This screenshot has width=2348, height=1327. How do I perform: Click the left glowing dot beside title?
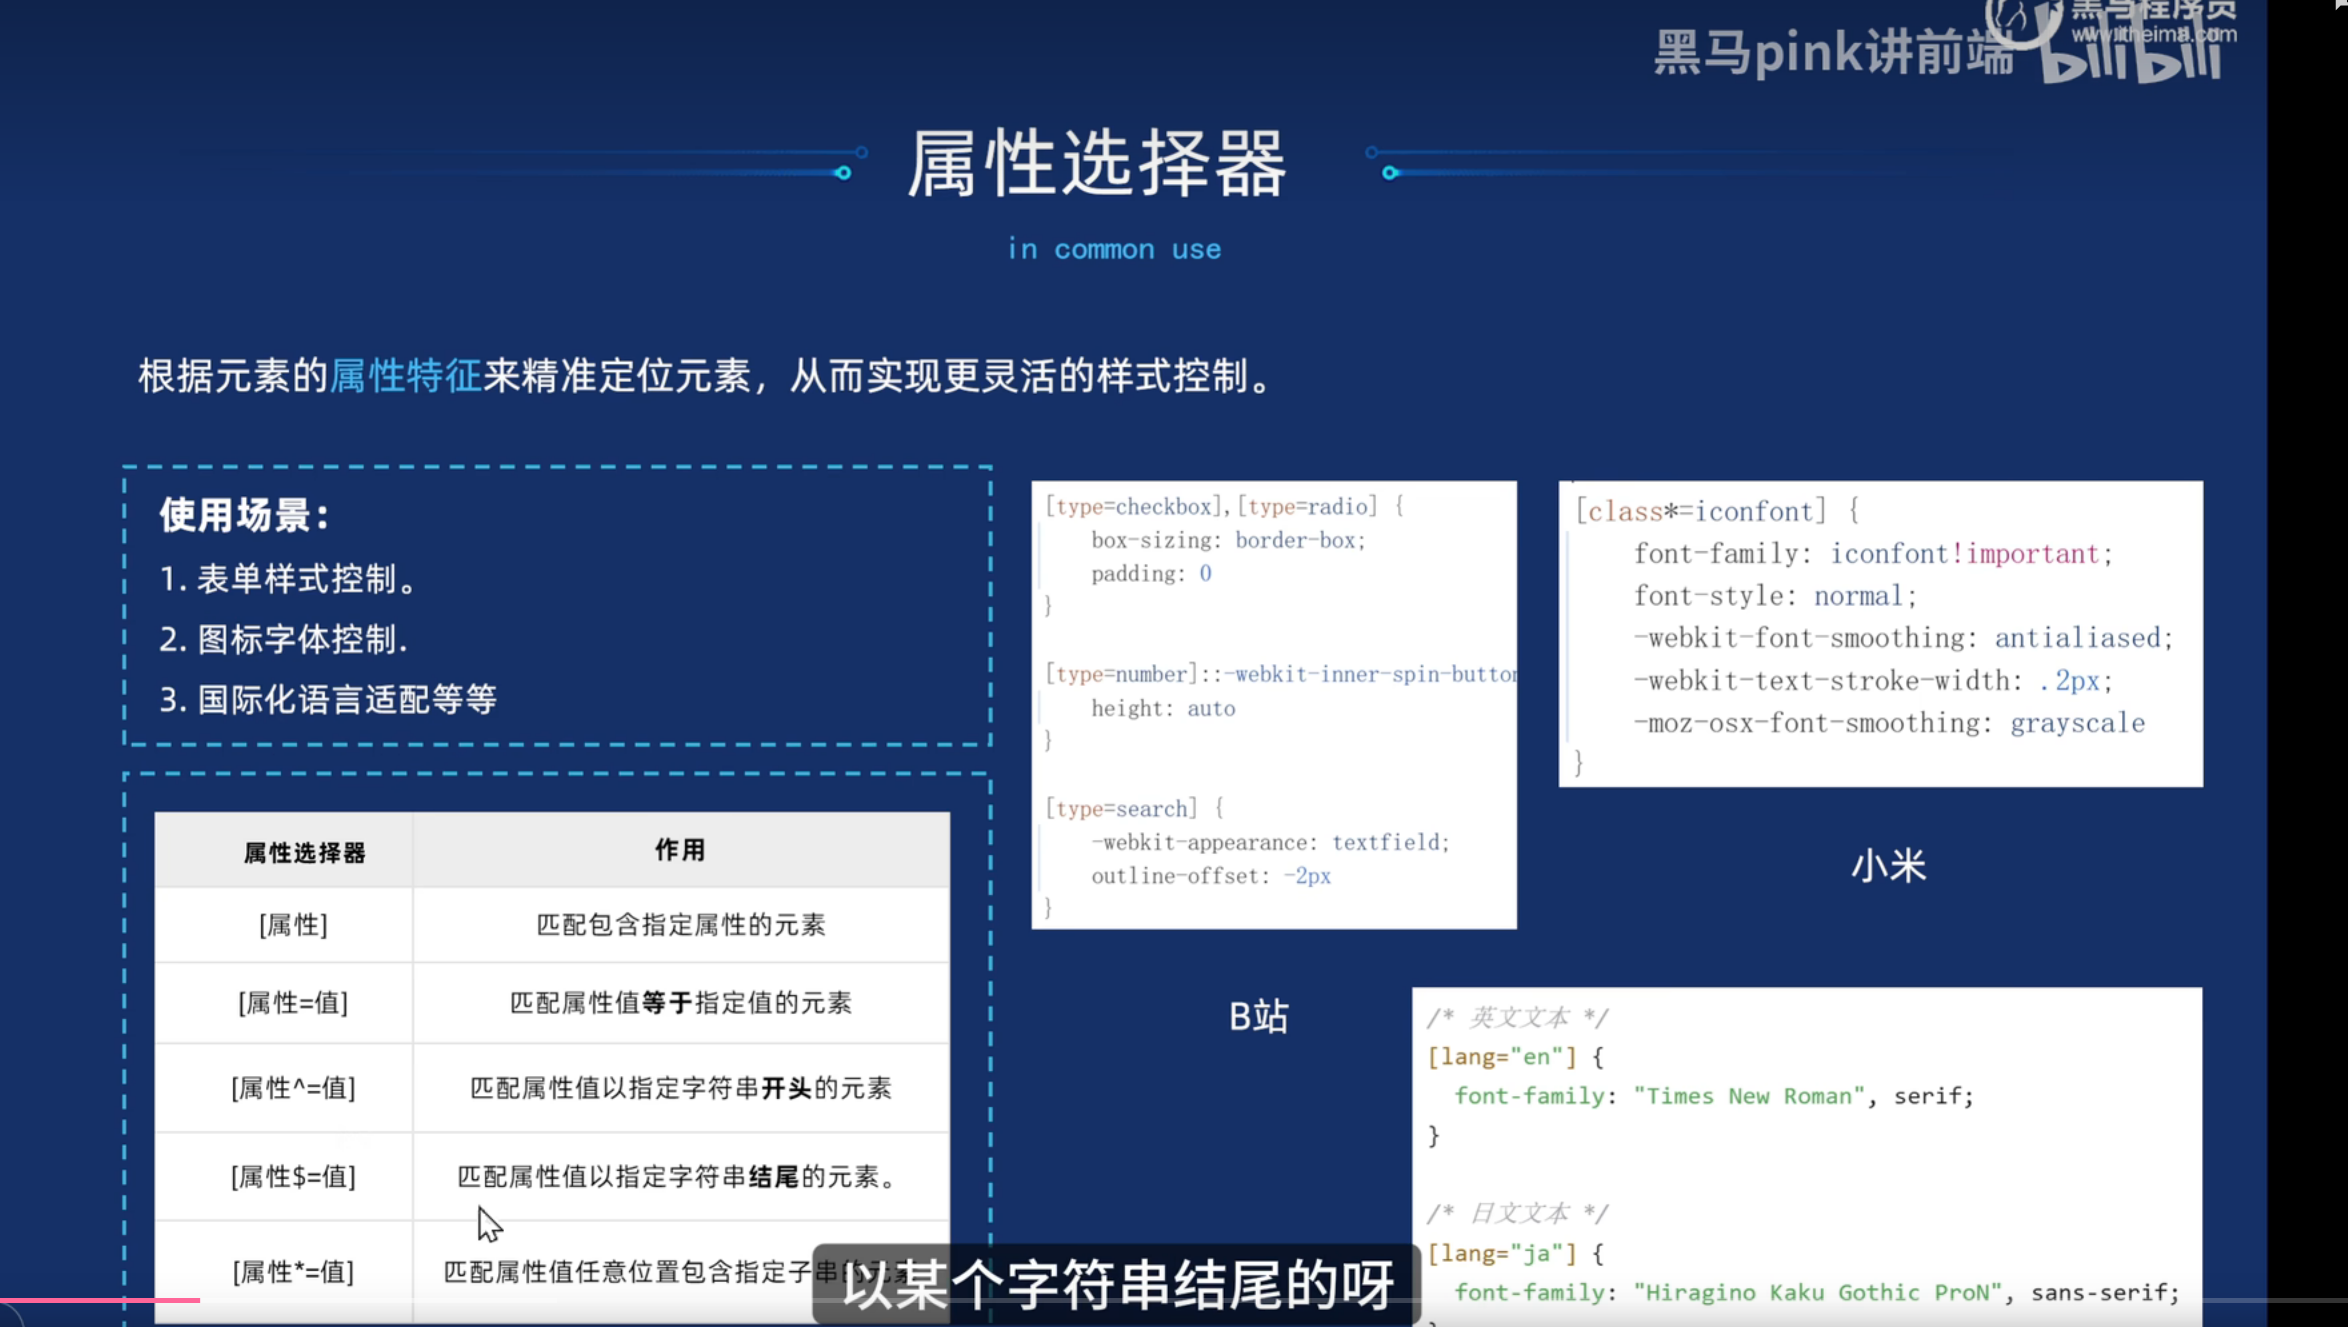pos(843,173)
